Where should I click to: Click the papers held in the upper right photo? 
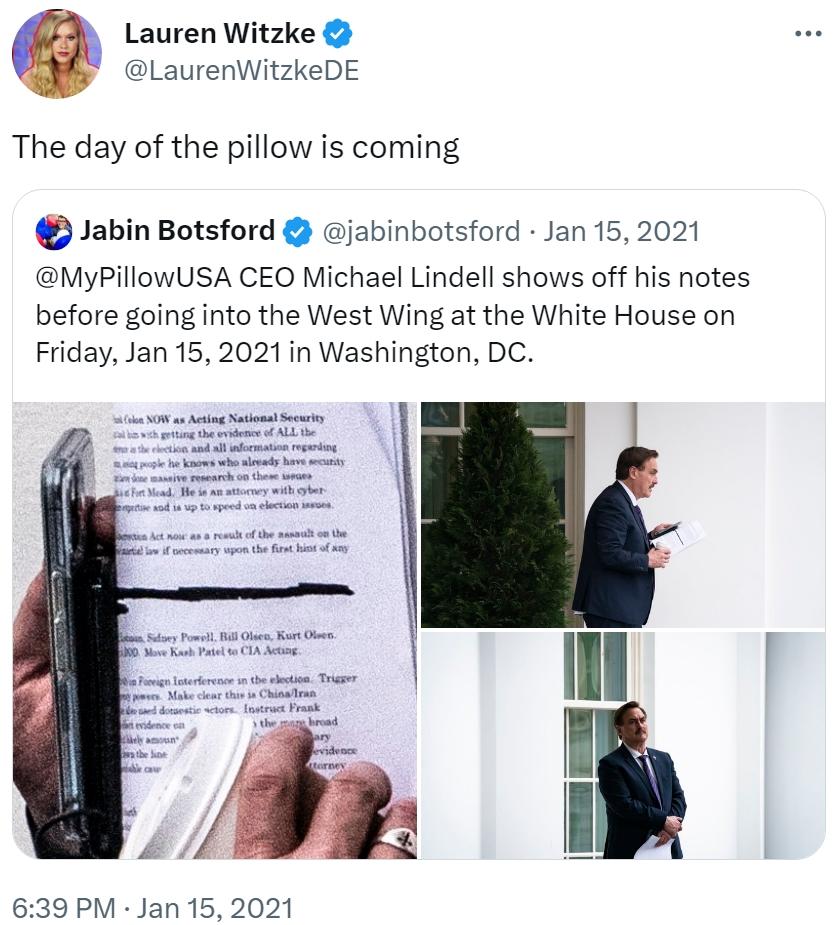(682, 537)
